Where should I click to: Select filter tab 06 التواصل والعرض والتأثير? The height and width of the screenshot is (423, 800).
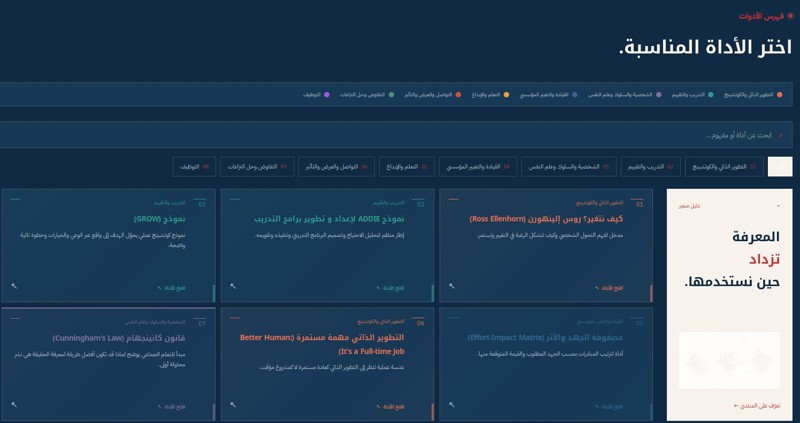[336, 167]
